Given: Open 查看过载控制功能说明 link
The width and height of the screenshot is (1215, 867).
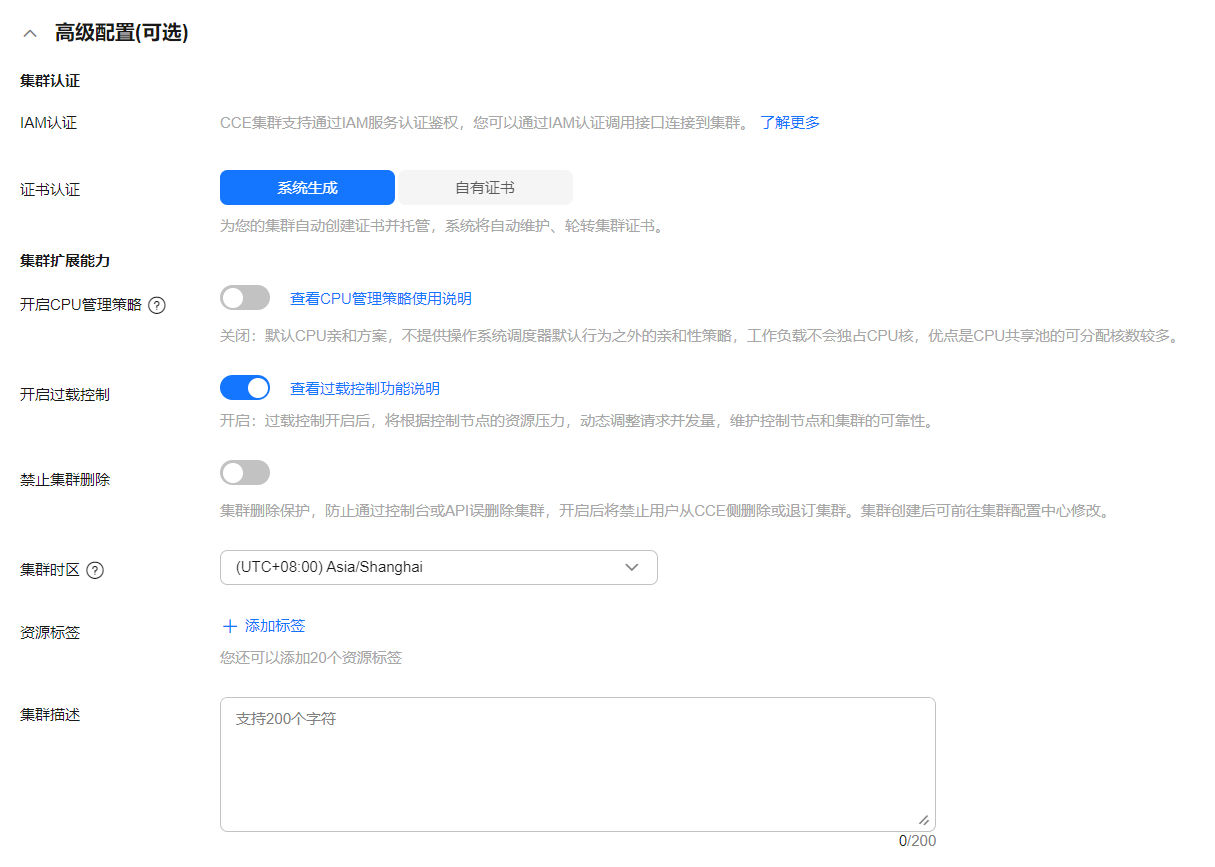Looking at the screenshot, I should (365, 388).
